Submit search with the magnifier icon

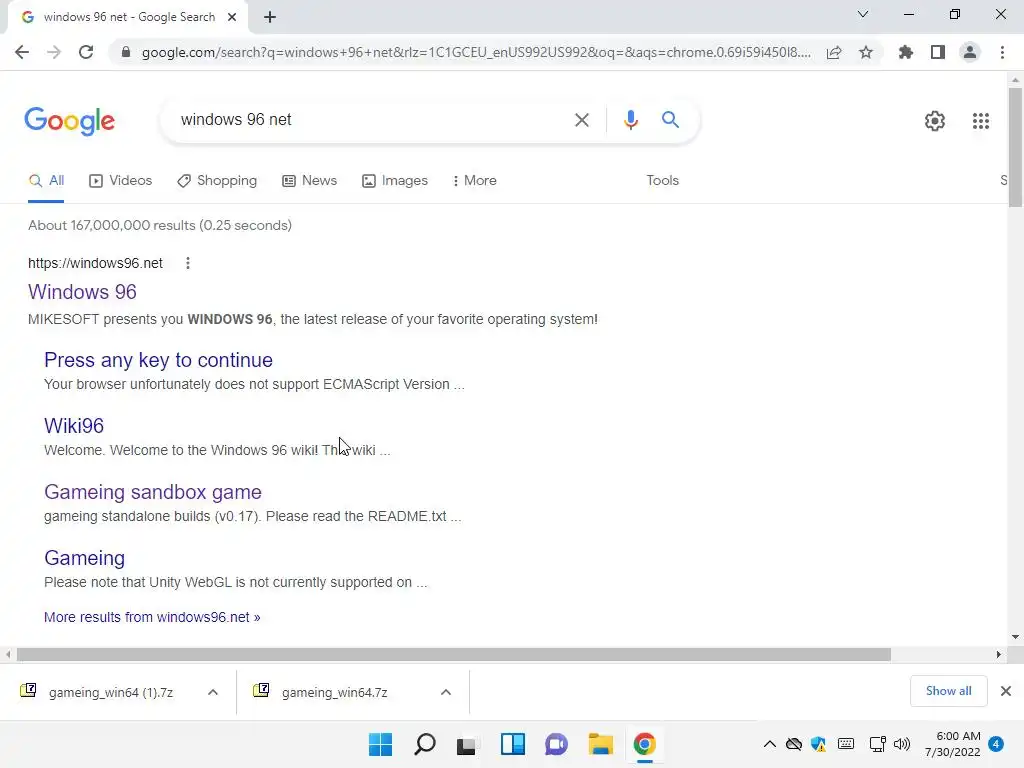(x=670, y=120)
